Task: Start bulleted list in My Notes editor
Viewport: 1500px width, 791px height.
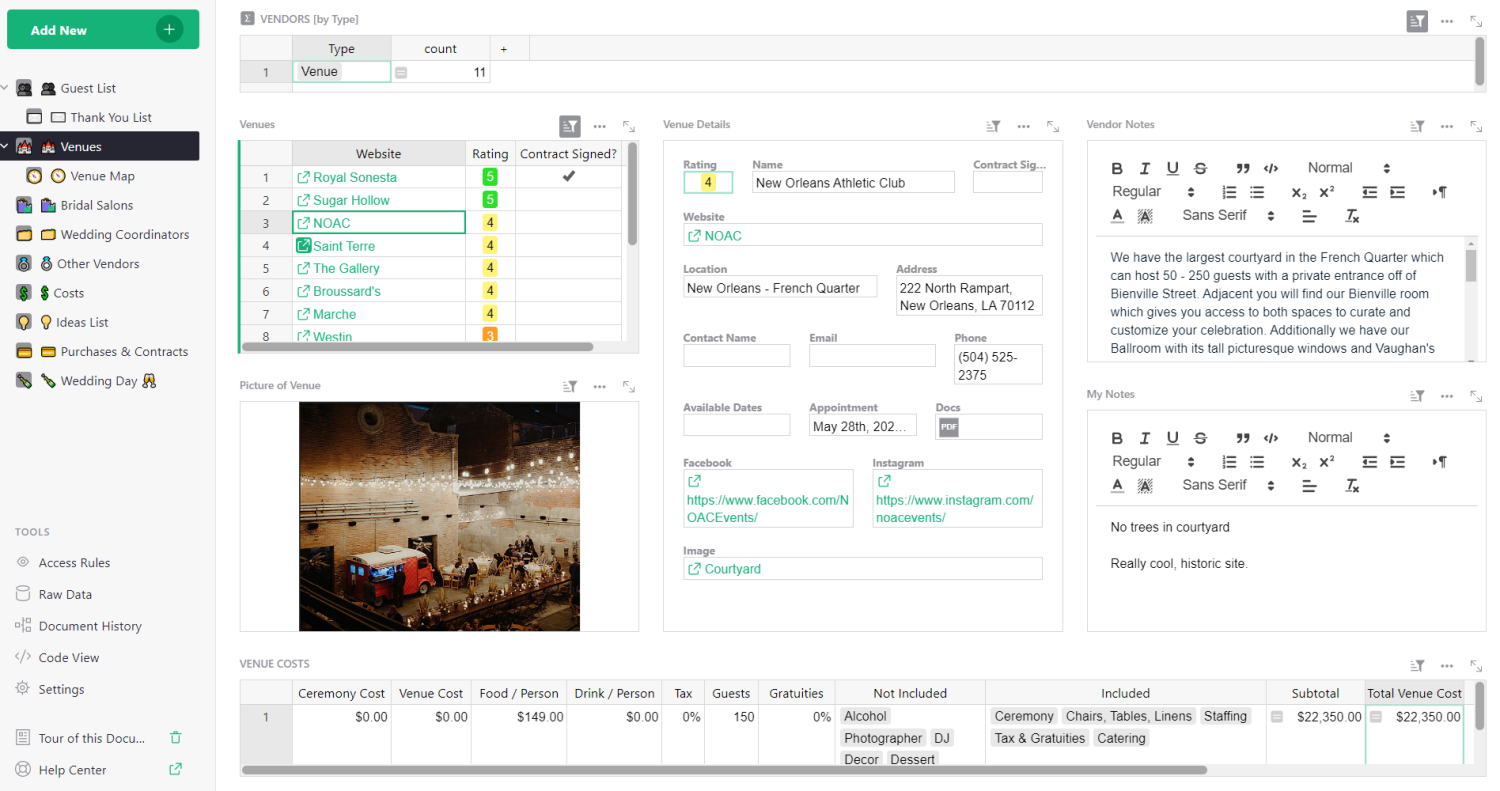Action: (x=1258, y=462)
